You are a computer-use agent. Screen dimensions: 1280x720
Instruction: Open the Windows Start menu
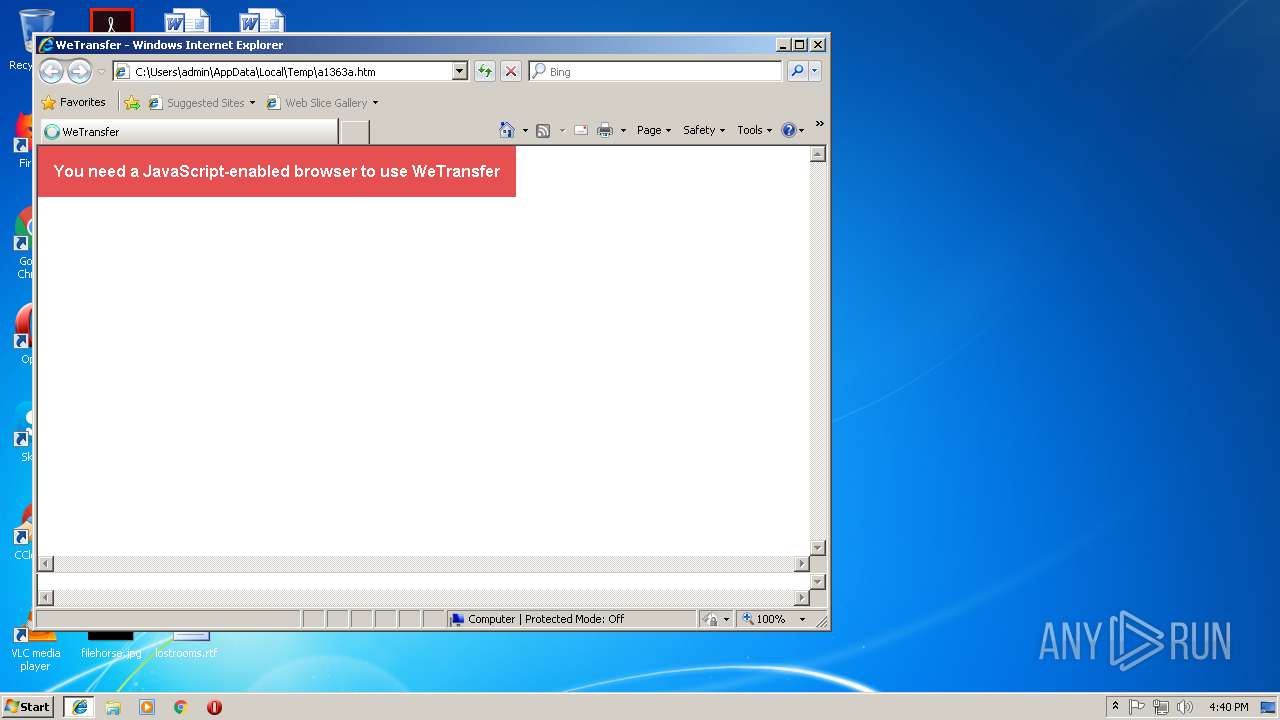[28, 706]
